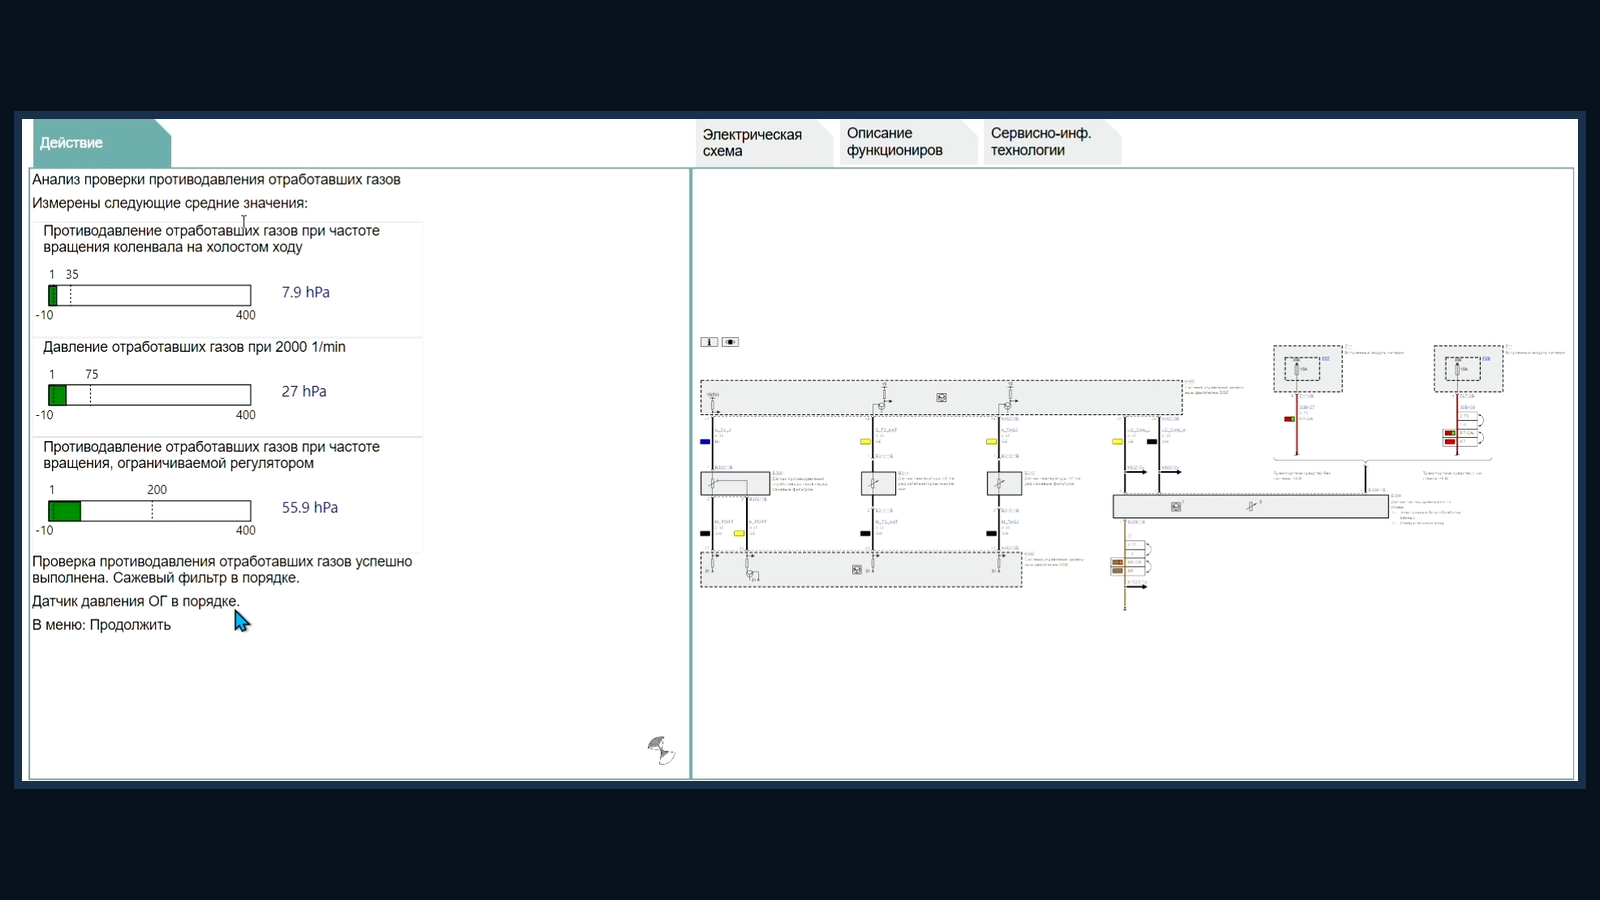The height and width of the screenshot is (900, 1600).
Task: Click the 7.9 hPa idle back-pressure bar
Action: coord(150,295)
